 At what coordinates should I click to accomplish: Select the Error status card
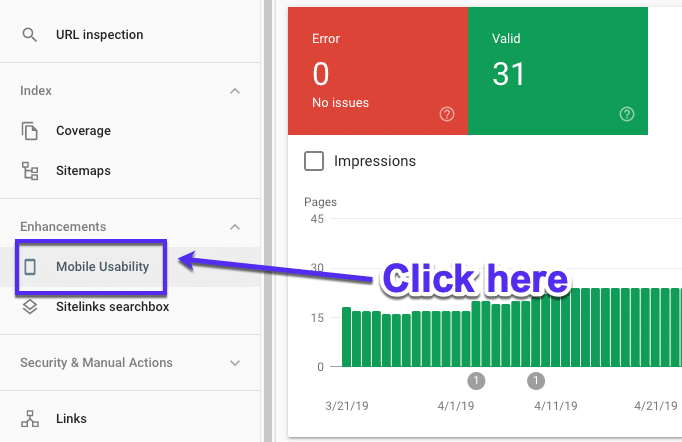coord(377,70)
